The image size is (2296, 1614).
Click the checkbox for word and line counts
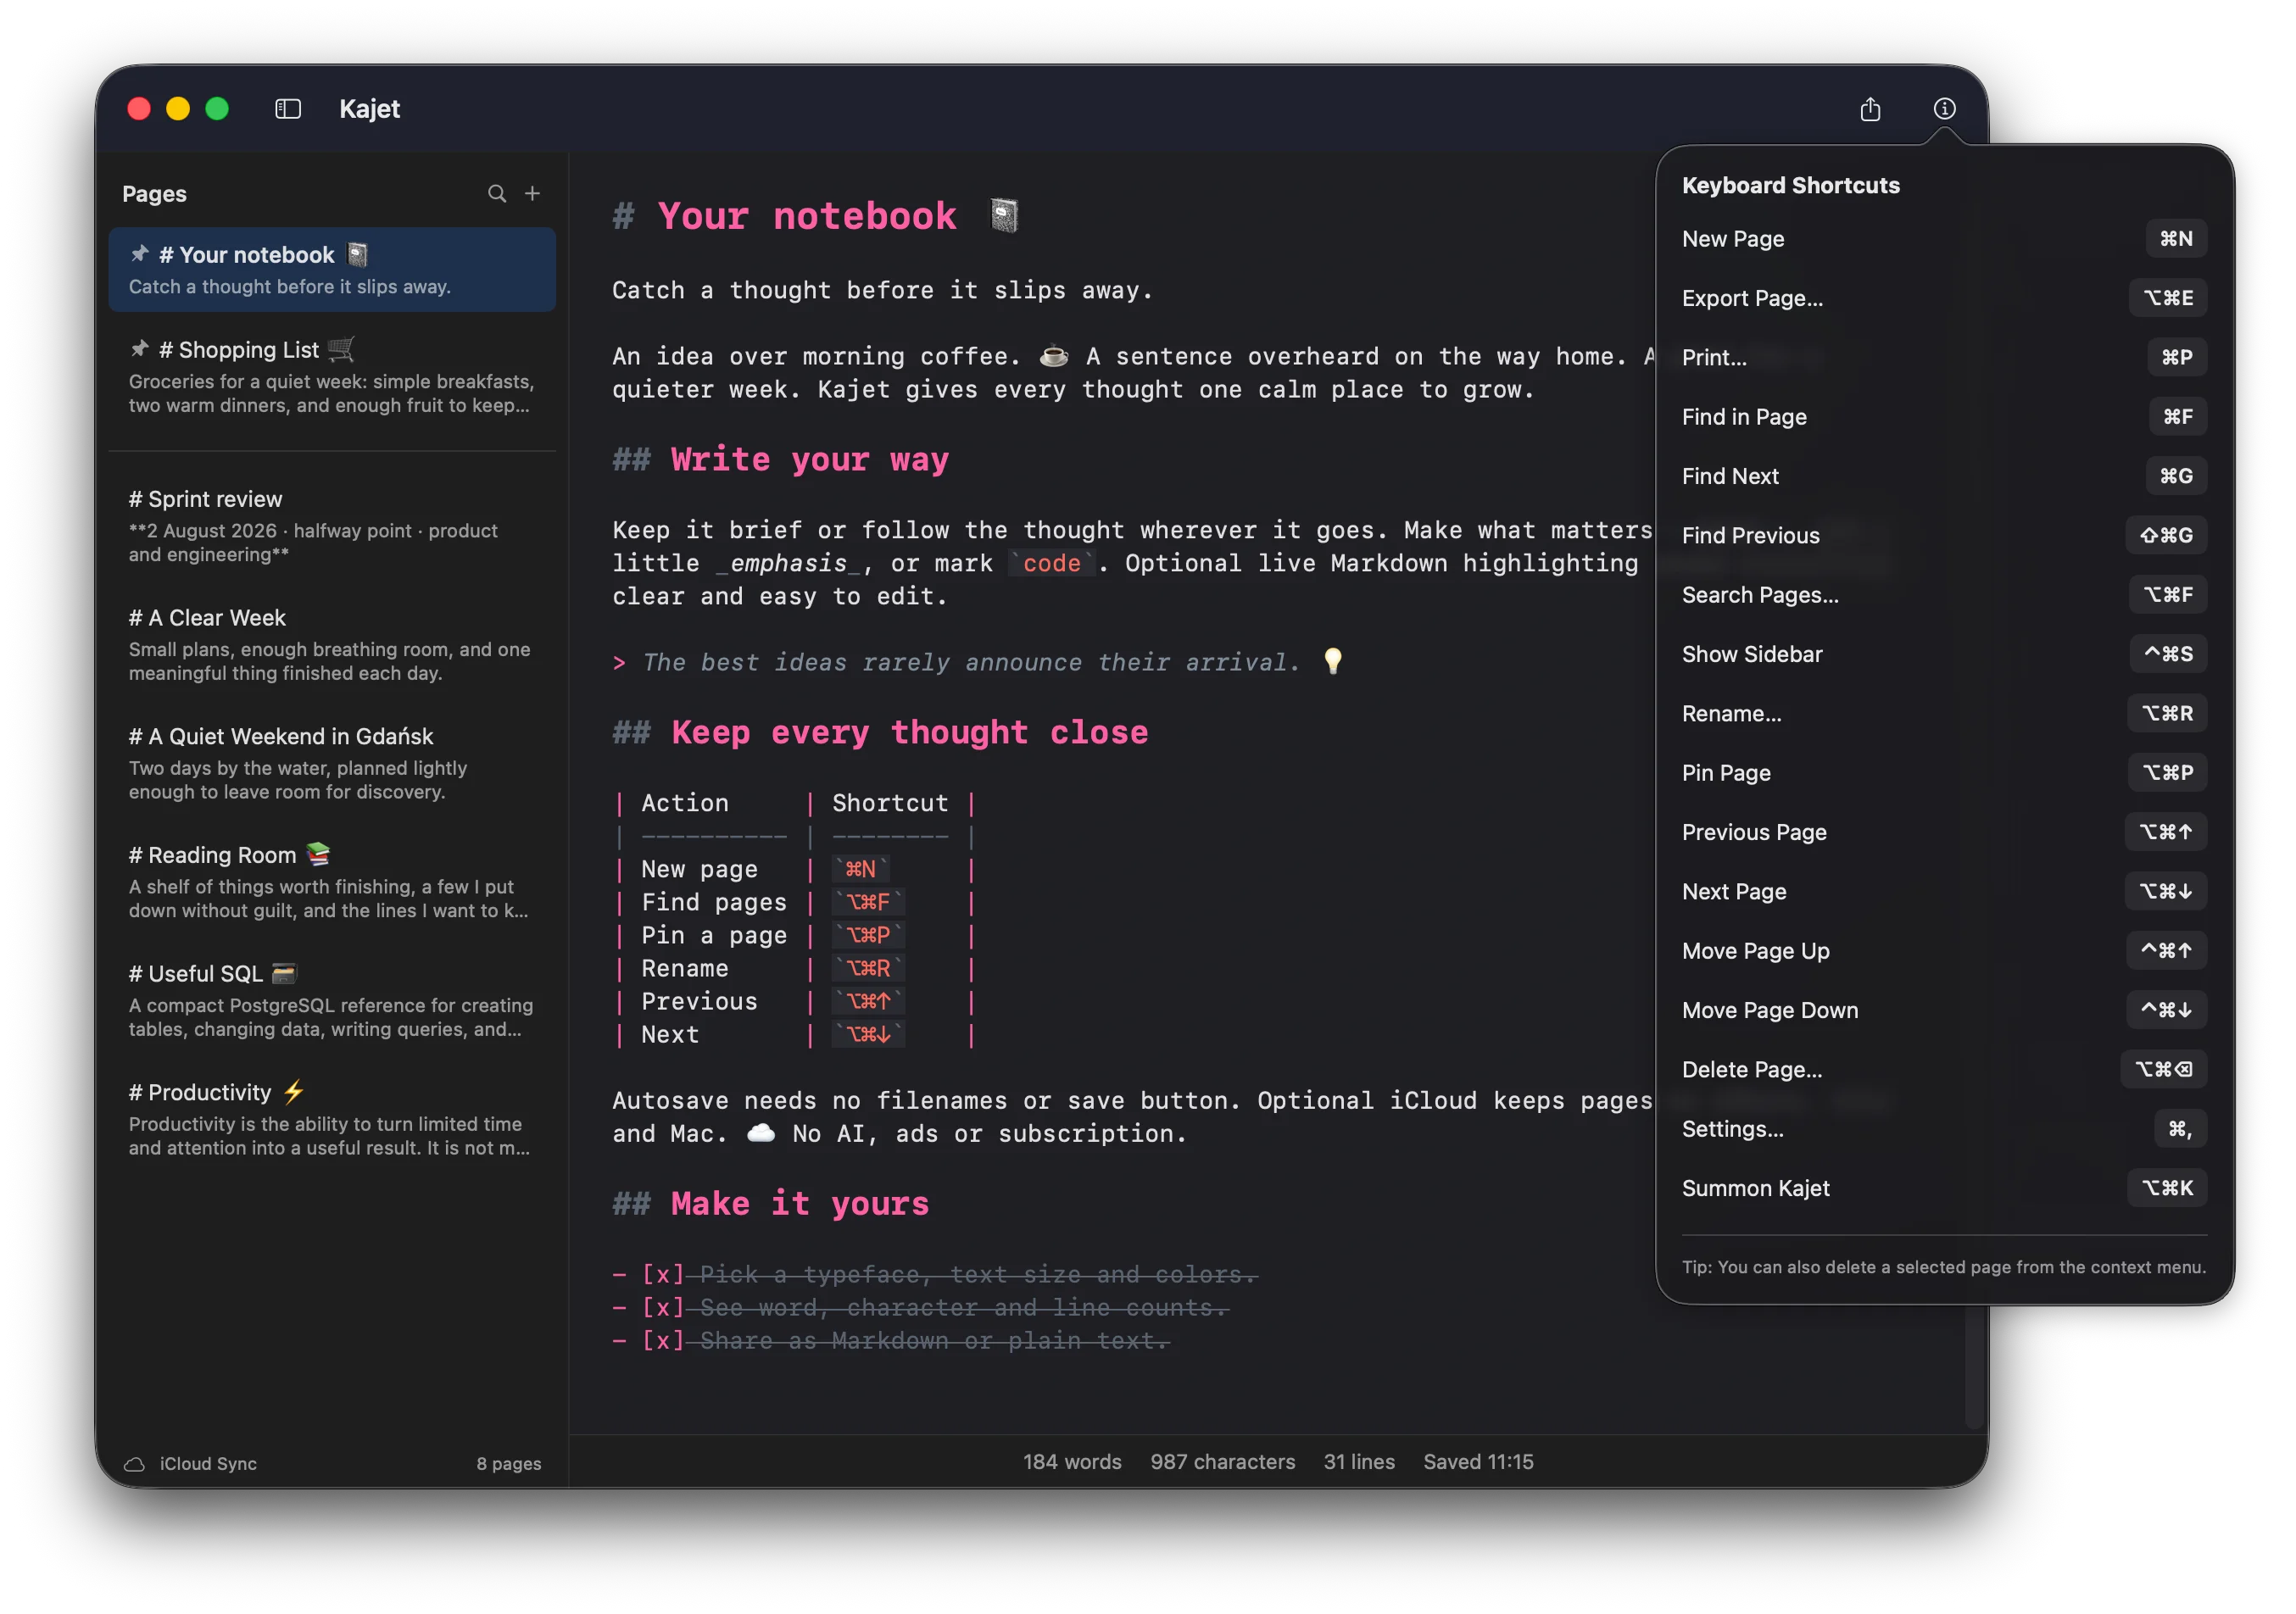(x=663, y=1308)
